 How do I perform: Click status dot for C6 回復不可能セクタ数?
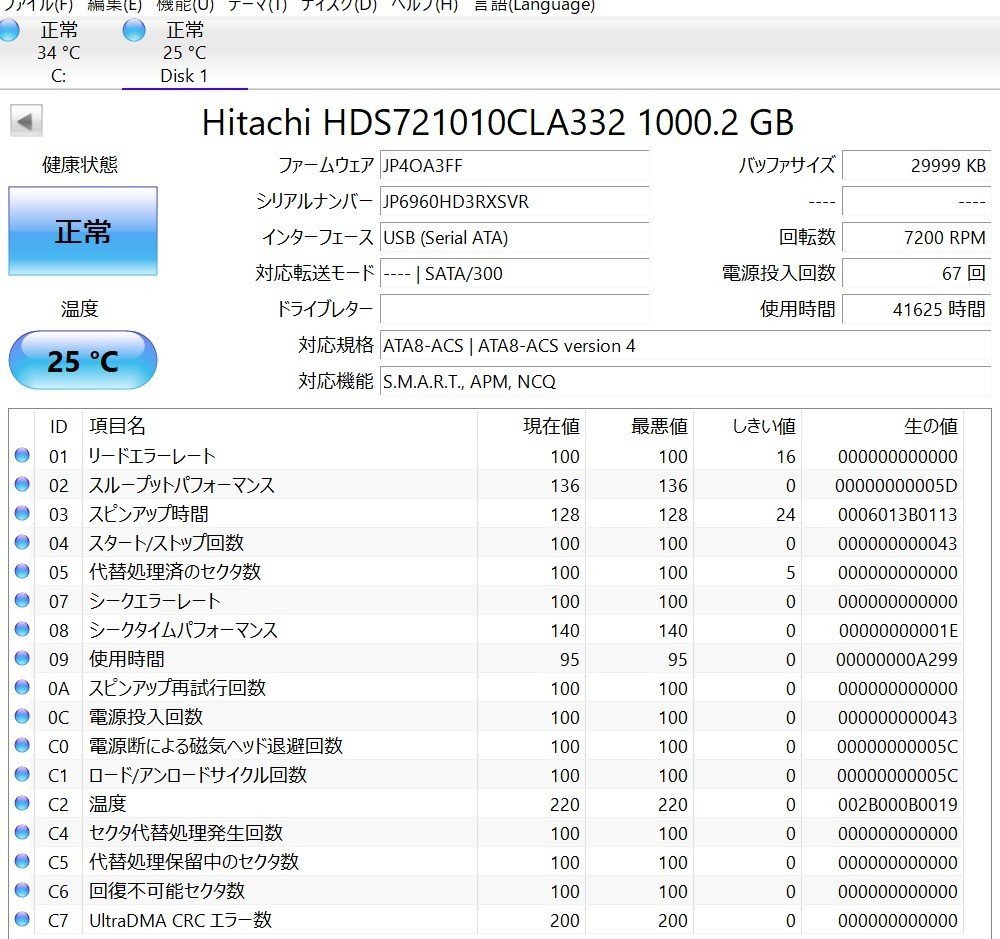click(x=22, y=890)
